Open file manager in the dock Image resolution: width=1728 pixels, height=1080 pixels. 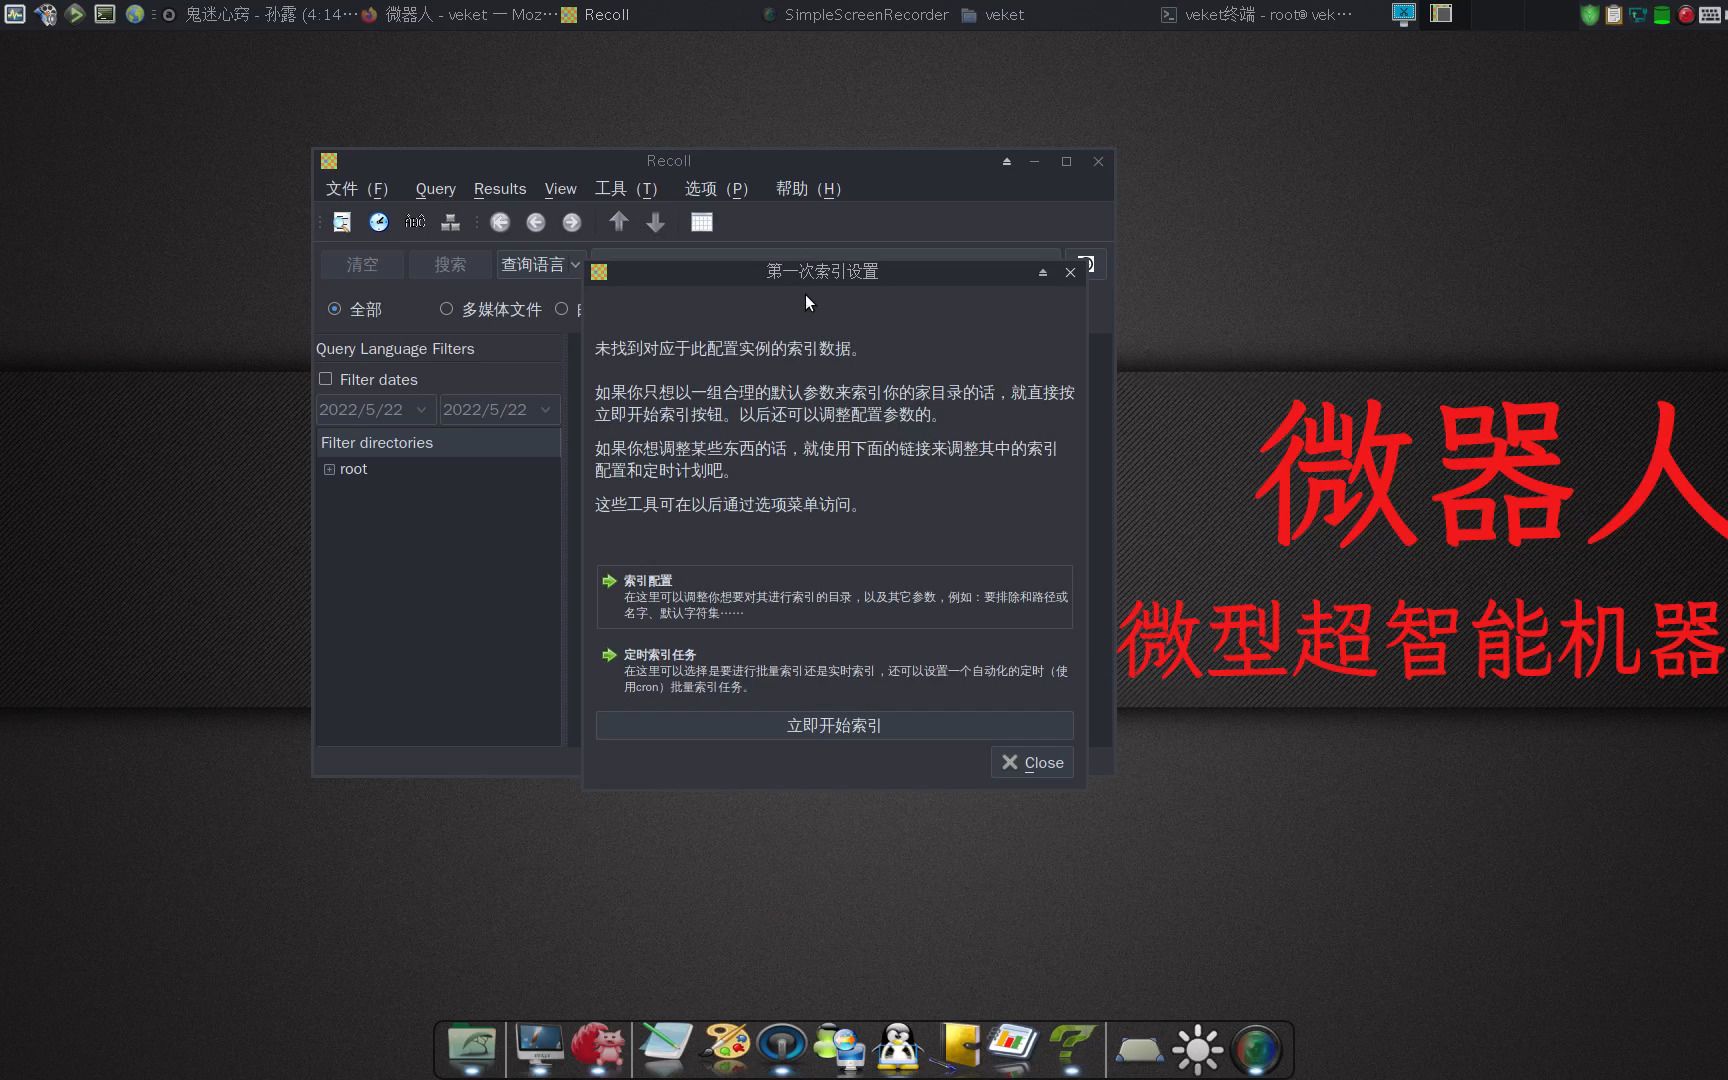tap(472, 1047)
